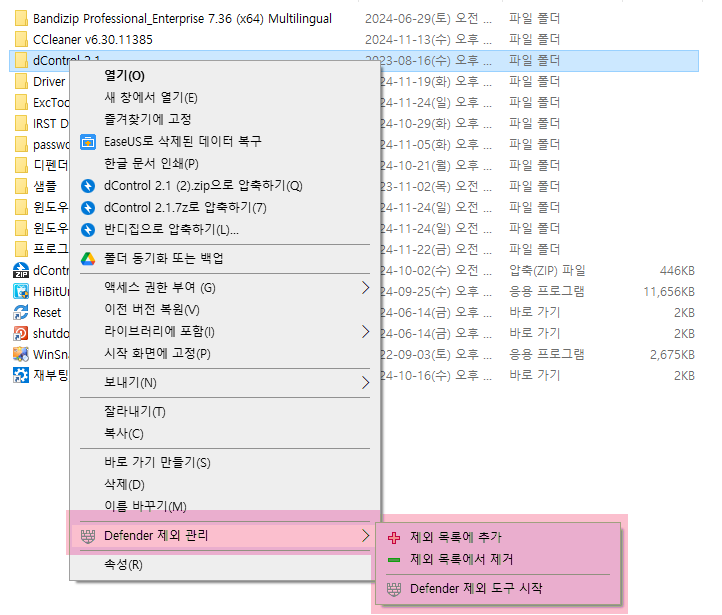The height and width of the screenshot is (615, 722).
Task: Expand the Defender 제외 관리 submenu arrow
Action: coord(366,536)
